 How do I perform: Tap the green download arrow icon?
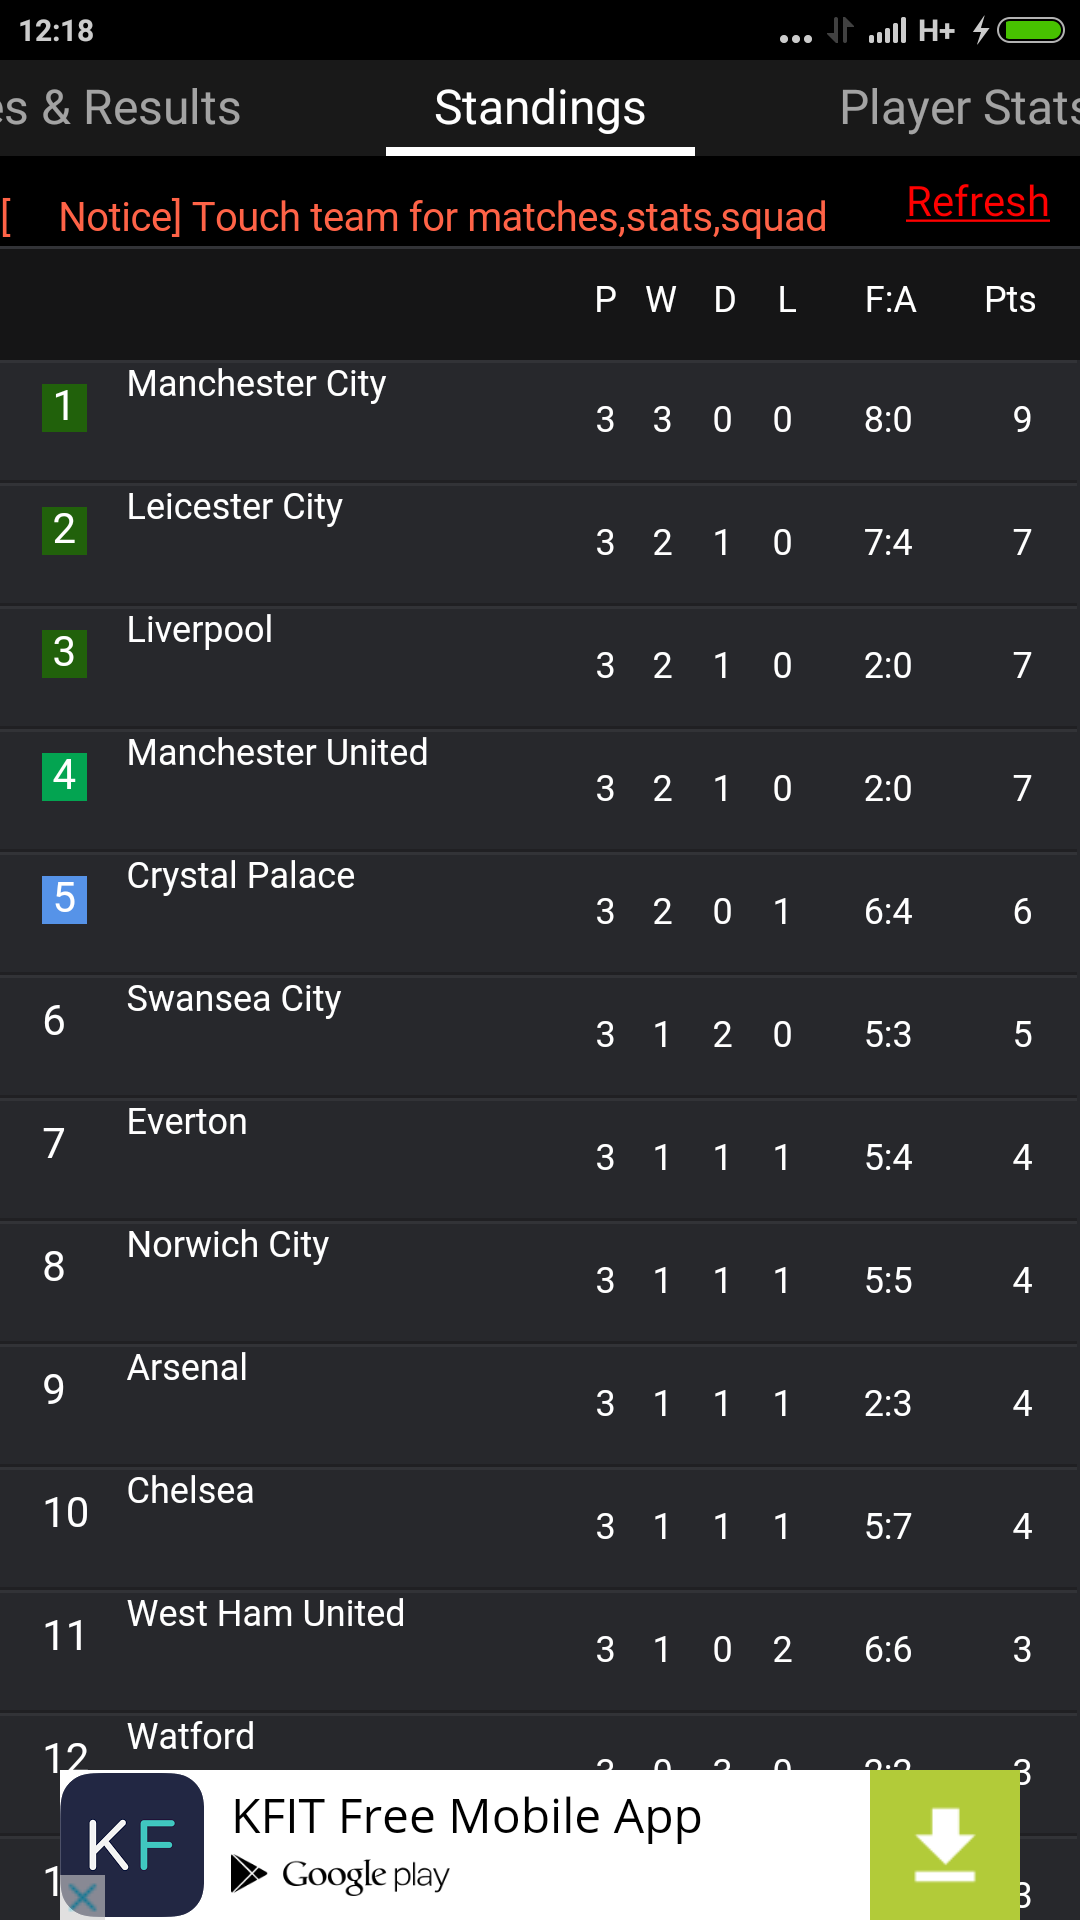[944, 1844]
